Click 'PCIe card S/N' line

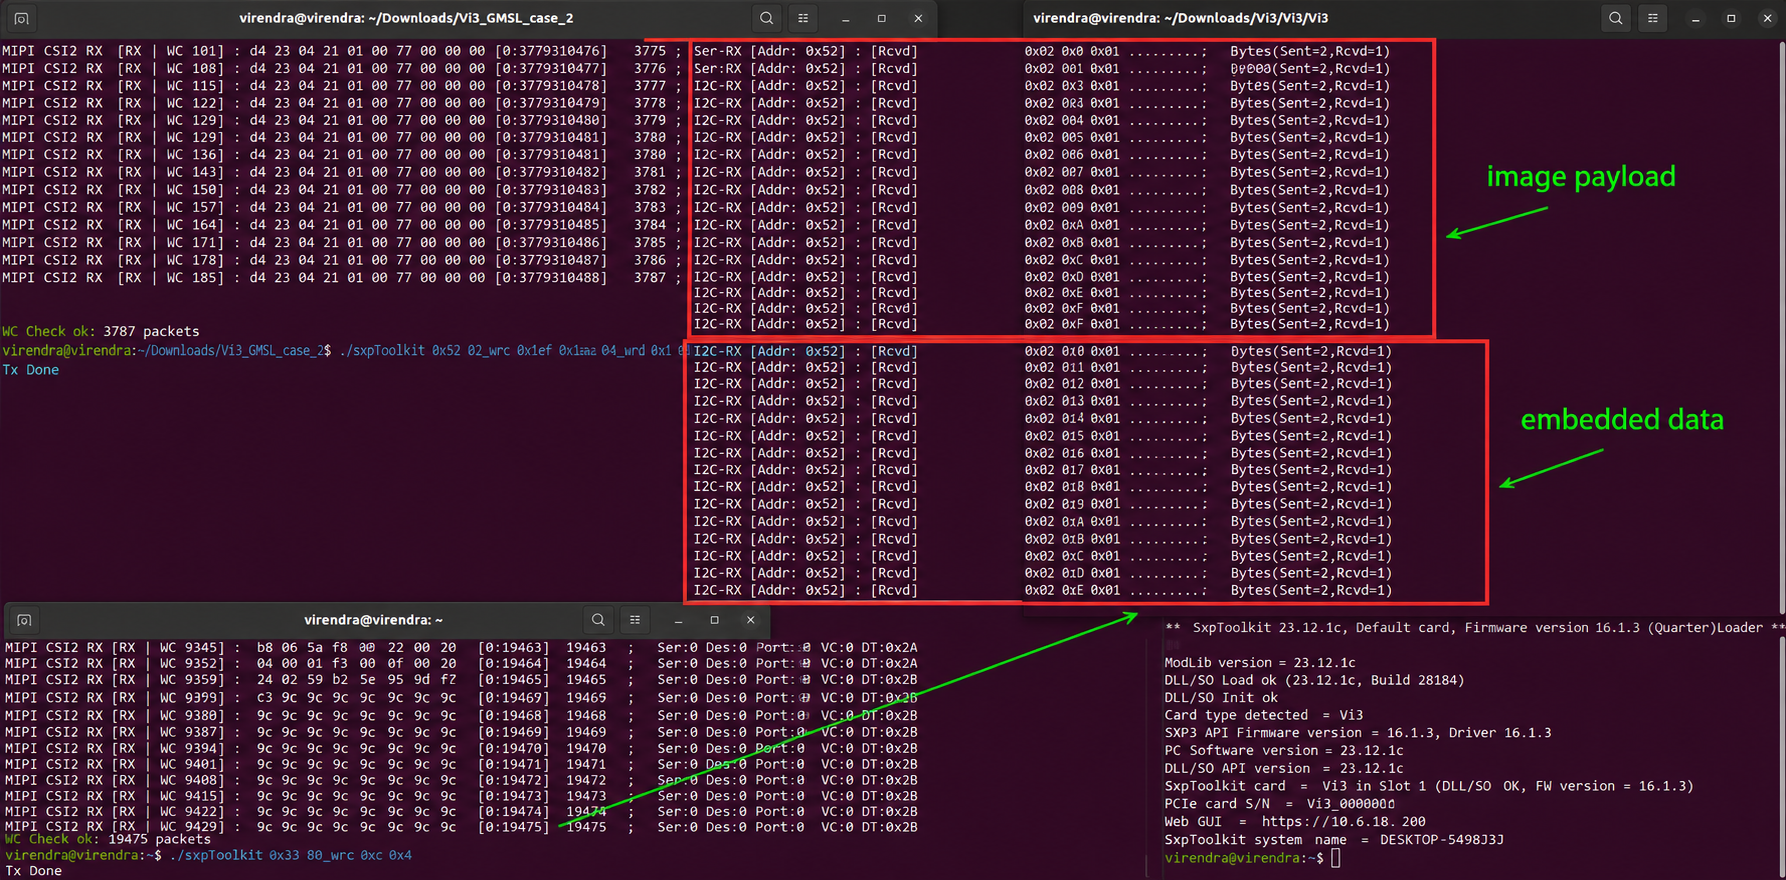1280,803
